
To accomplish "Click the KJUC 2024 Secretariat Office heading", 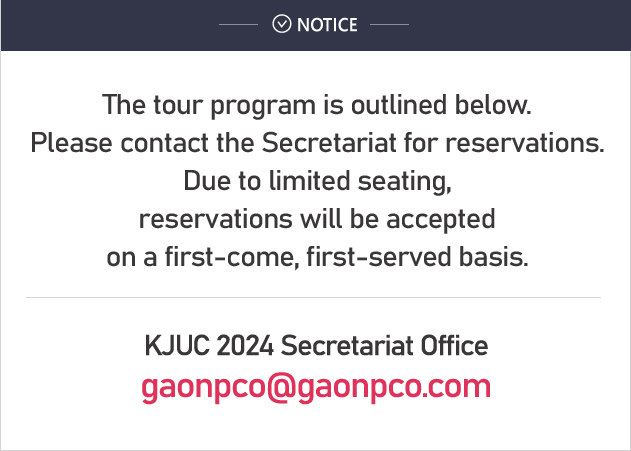I will pos(316,346).
